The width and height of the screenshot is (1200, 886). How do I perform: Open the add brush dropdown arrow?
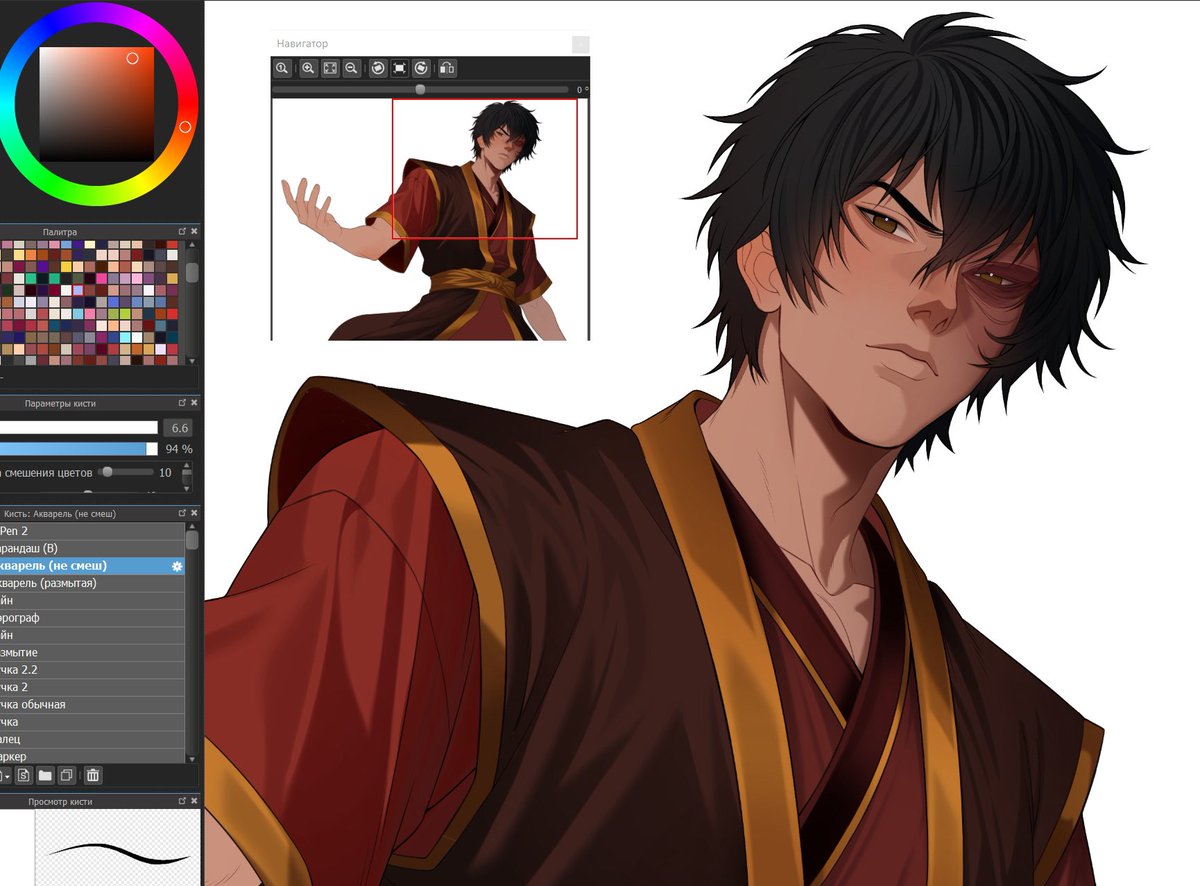pyautogui.click(x=7, y=775)
